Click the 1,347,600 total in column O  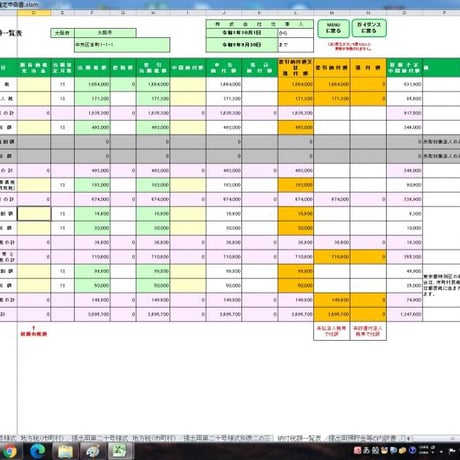click(x=404, y=314)
